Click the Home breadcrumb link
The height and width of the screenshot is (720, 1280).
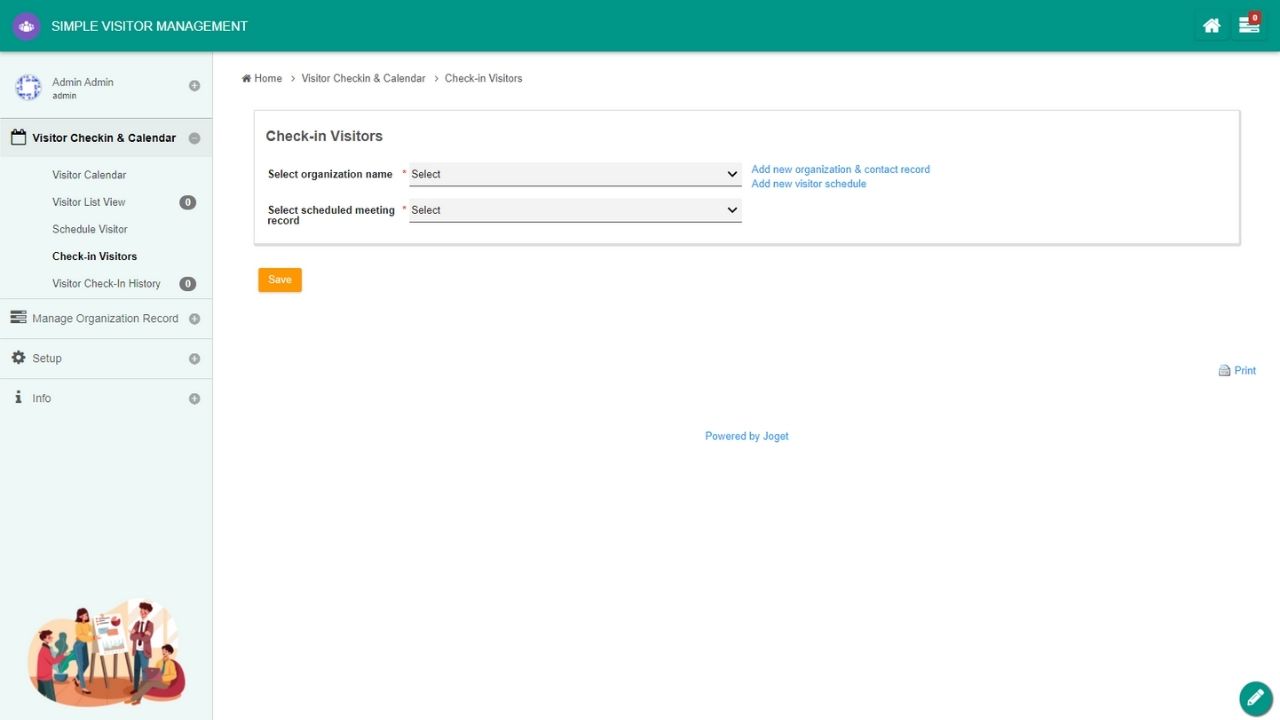coord(267,78)
